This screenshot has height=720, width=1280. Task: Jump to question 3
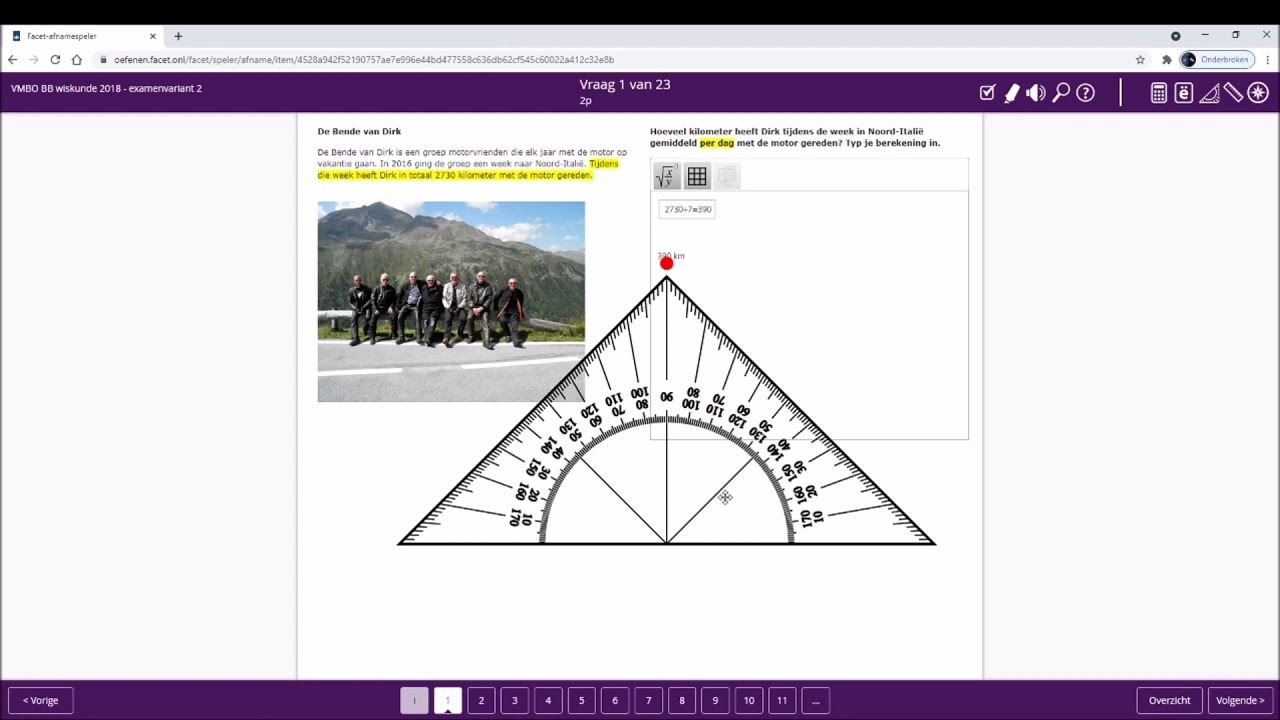click(x=515, y=700)
